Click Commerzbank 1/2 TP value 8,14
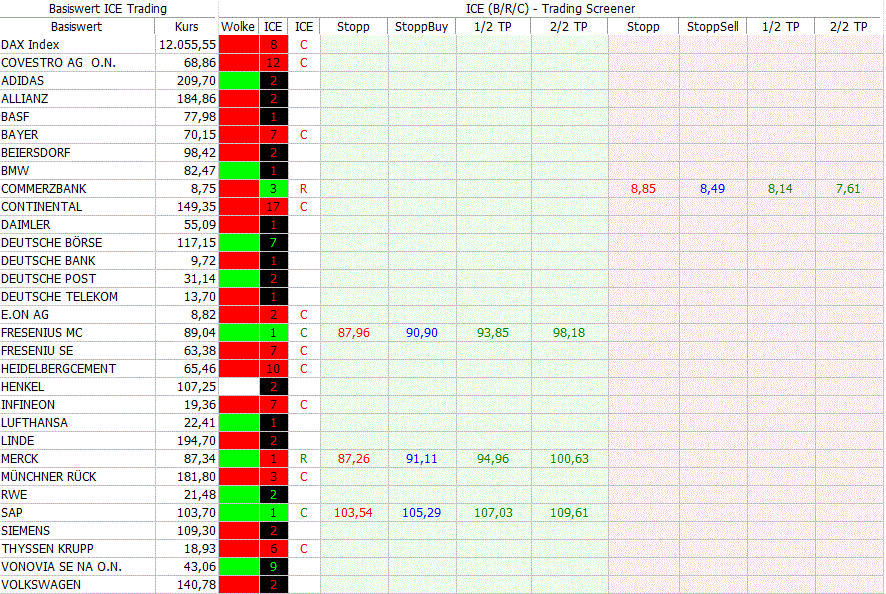The image size is (886, 594). (x=780, y=189)
